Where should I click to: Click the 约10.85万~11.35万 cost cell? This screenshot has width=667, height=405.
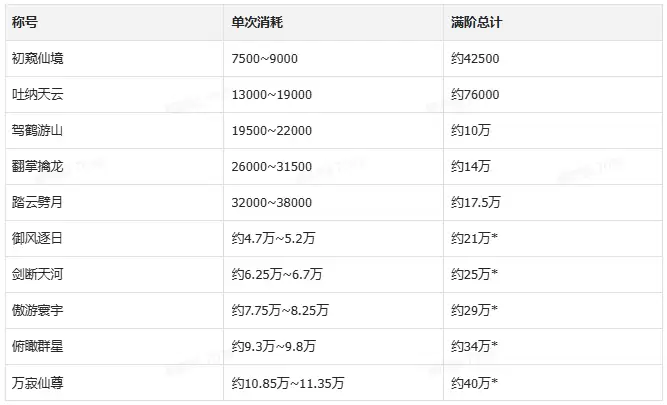point(334,383)
